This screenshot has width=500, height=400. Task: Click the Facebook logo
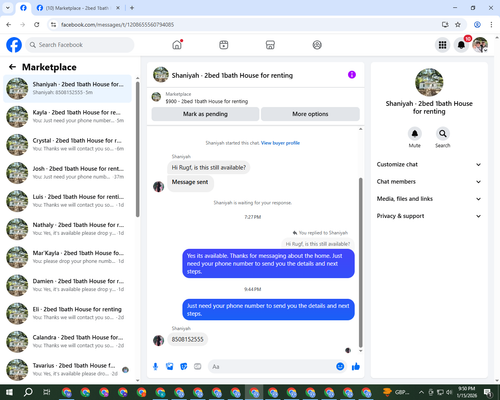[x=14, y=45]
